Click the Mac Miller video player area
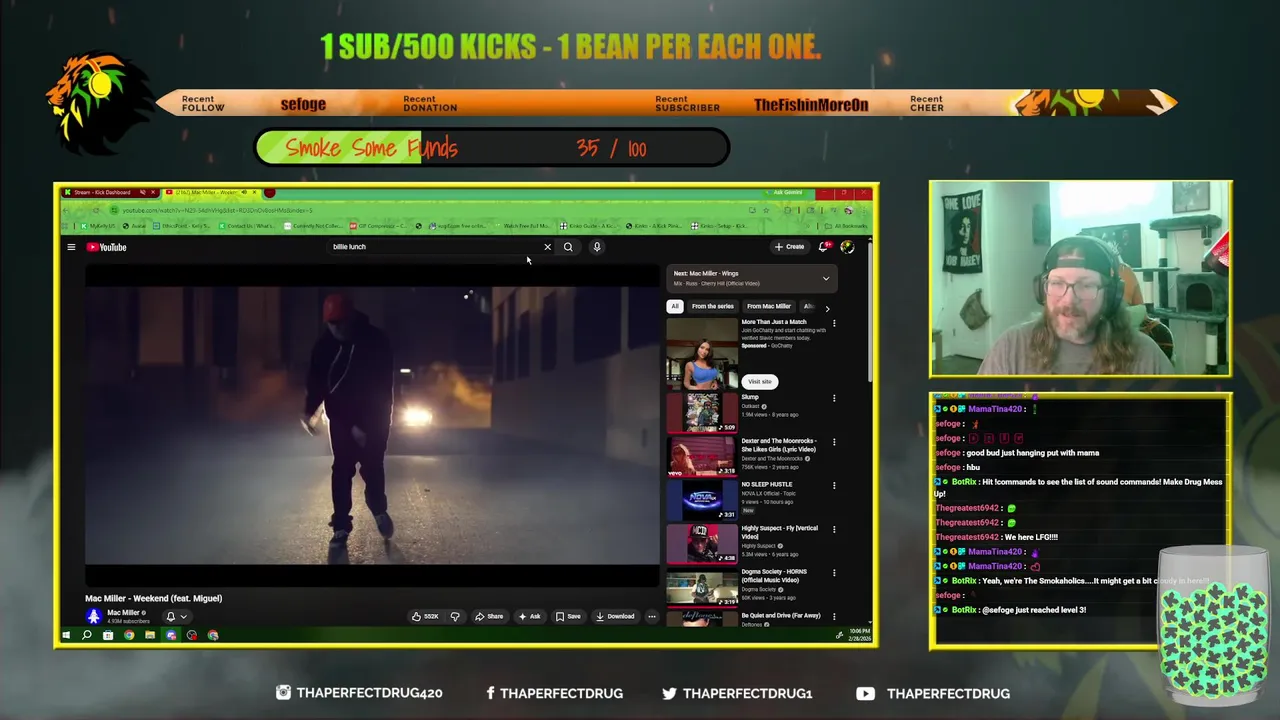 pos(372,425)
